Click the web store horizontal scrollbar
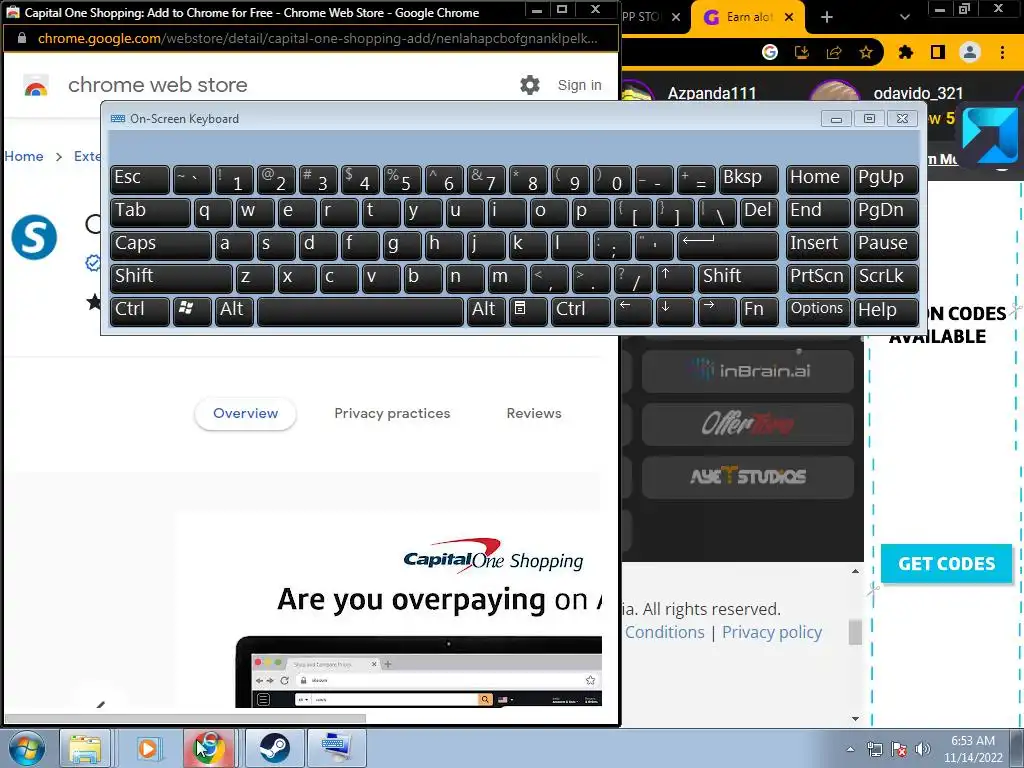Screen dimensions: 1024x768 (x=185, y=718)
